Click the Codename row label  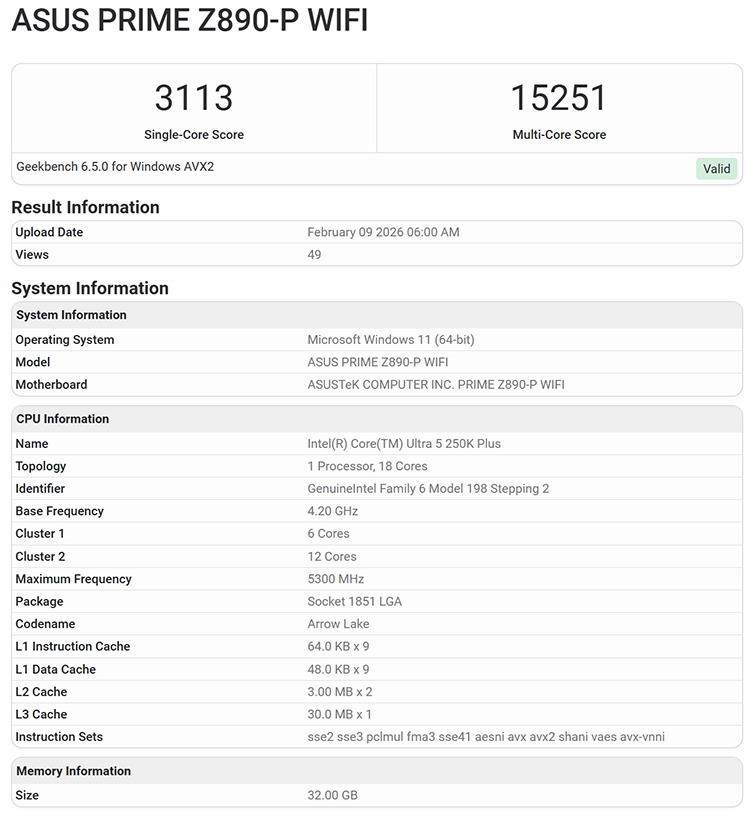point(45,624)
